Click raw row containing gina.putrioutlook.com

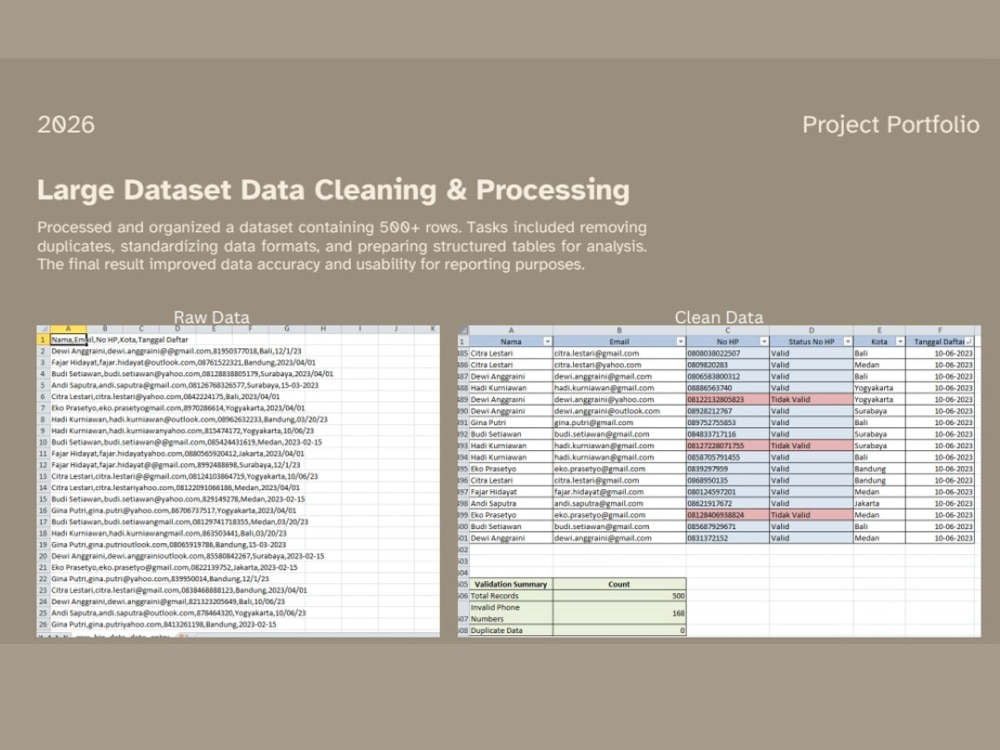tap(168, 545)
